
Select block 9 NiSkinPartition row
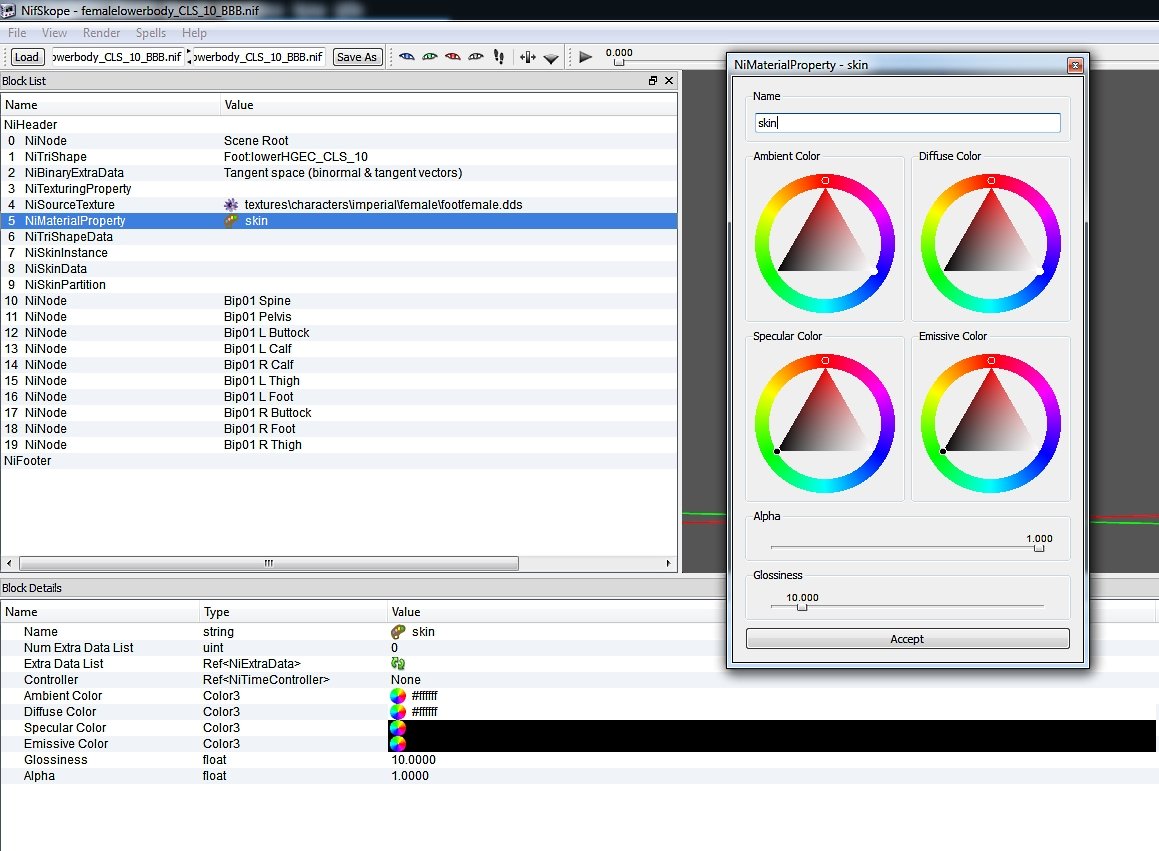[339, 285]
